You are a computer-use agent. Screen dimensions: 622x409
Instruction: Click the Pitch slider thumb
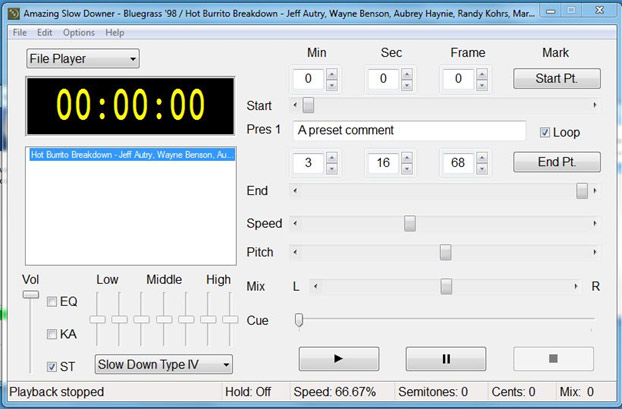(x=445, y=252)
